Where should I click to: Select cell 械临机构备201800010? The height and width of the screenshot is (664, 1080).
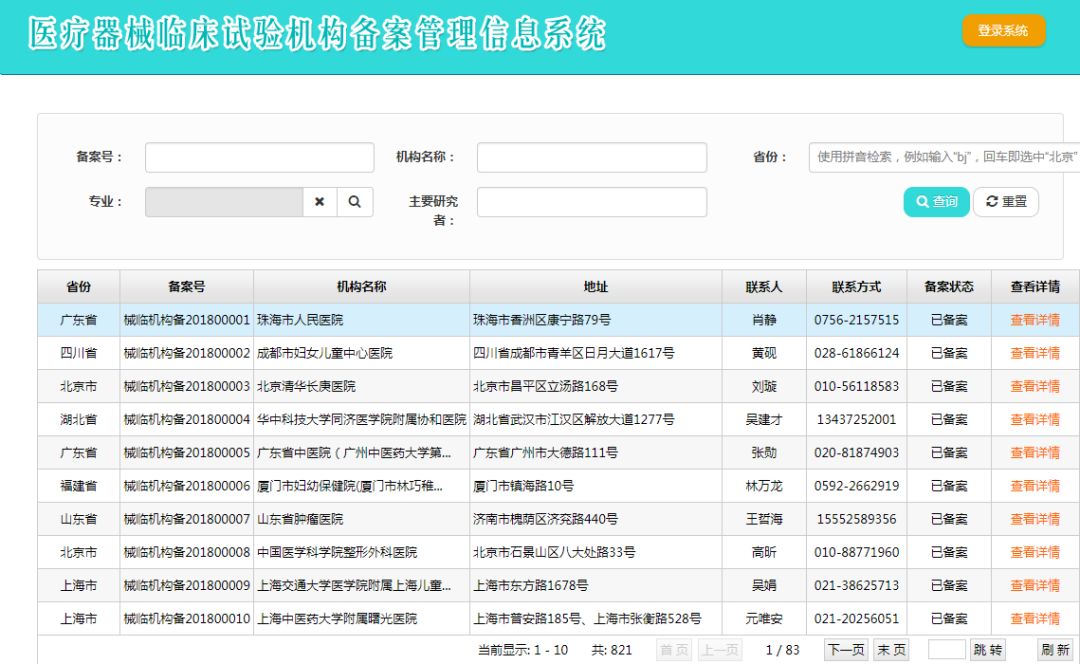coord(187,619)
